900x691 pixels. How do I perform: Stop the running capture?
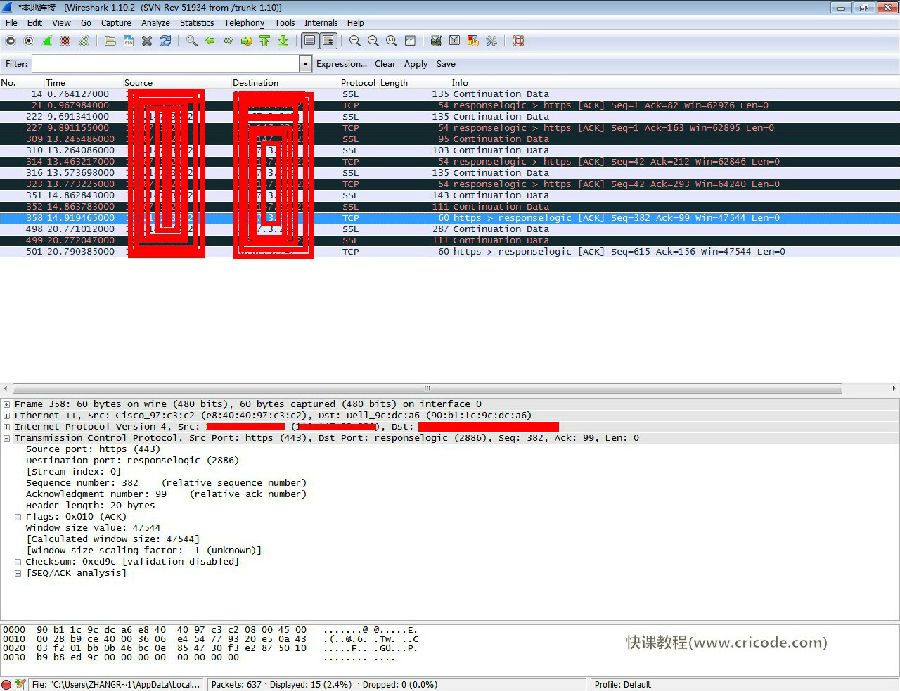tap(65, 41)
